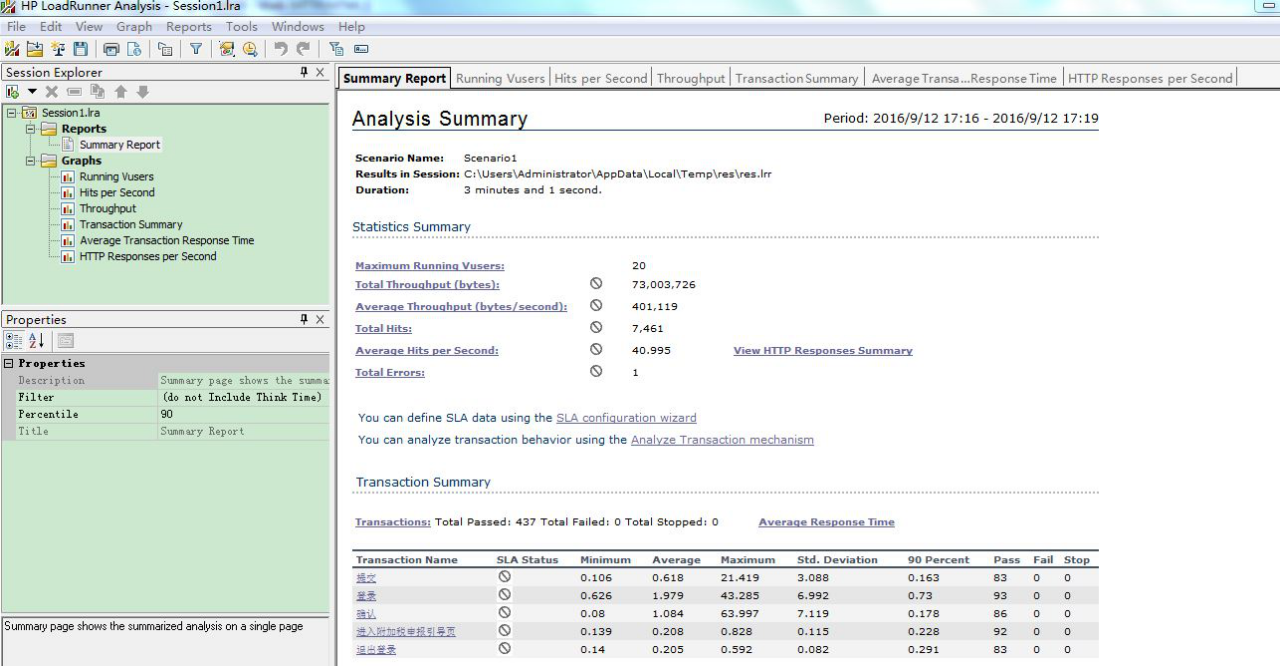Collapse the Session1.lra tree node
1280x666 pixels.
click(x=11, y=113)
